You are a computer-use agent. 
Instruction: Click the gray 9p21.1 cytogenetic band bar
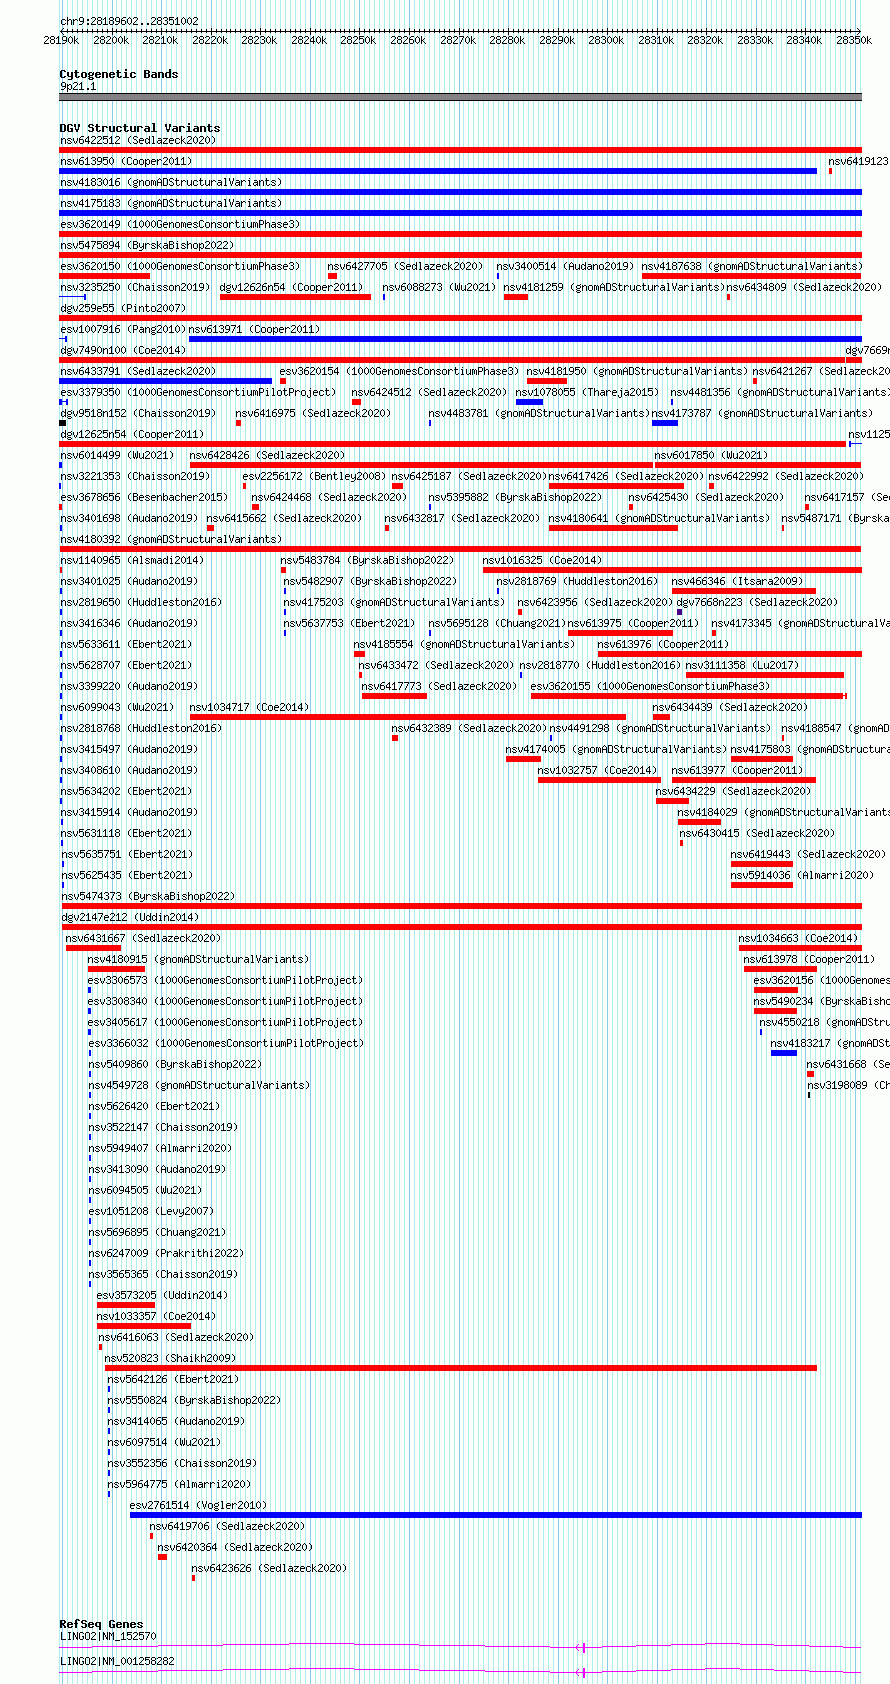pos(460,97)
